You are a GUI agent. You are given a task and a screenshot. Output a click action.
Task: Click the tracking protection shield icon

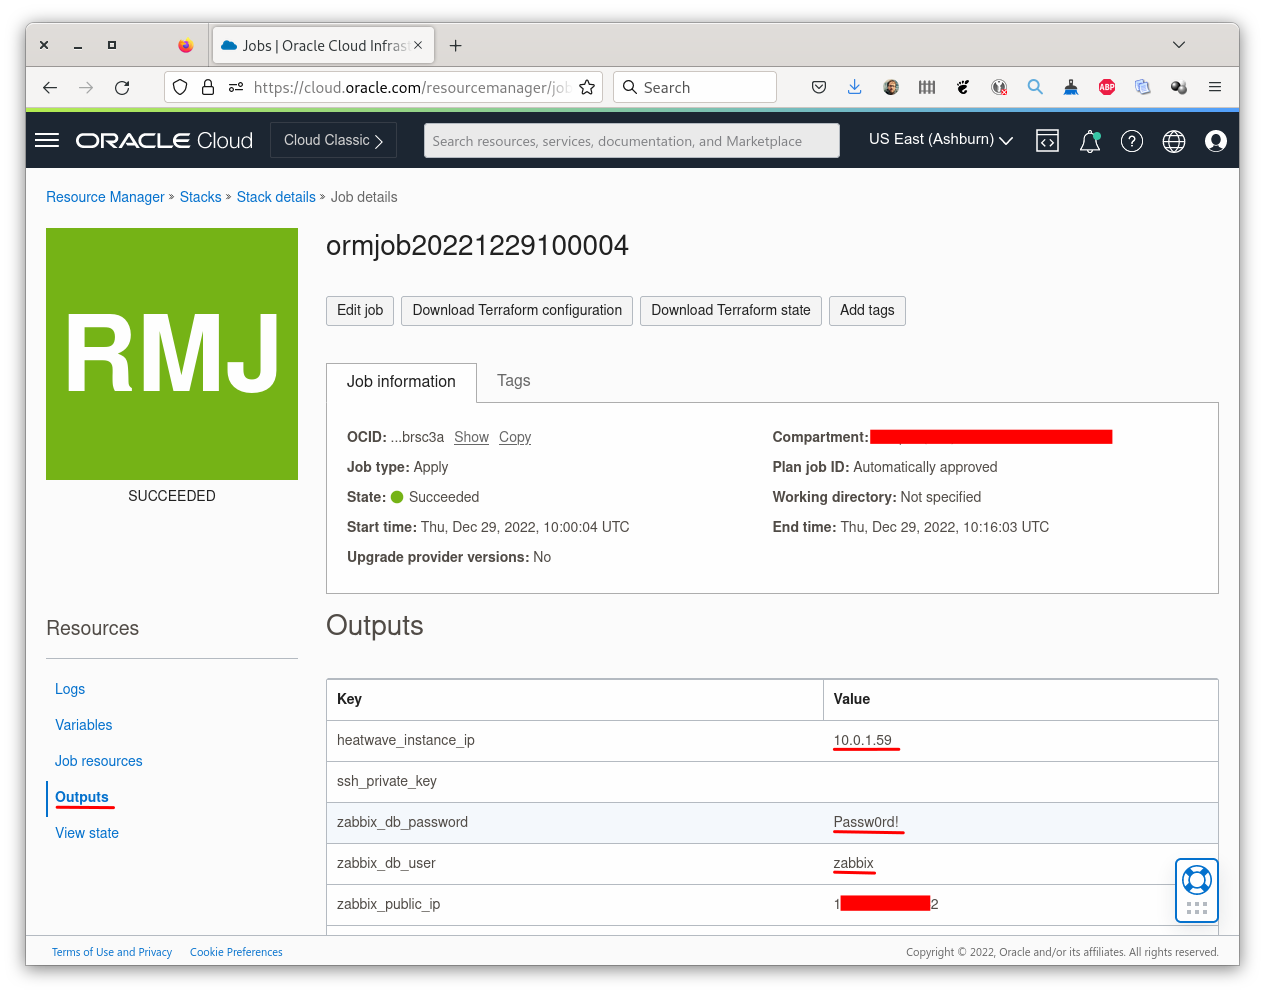180,87
